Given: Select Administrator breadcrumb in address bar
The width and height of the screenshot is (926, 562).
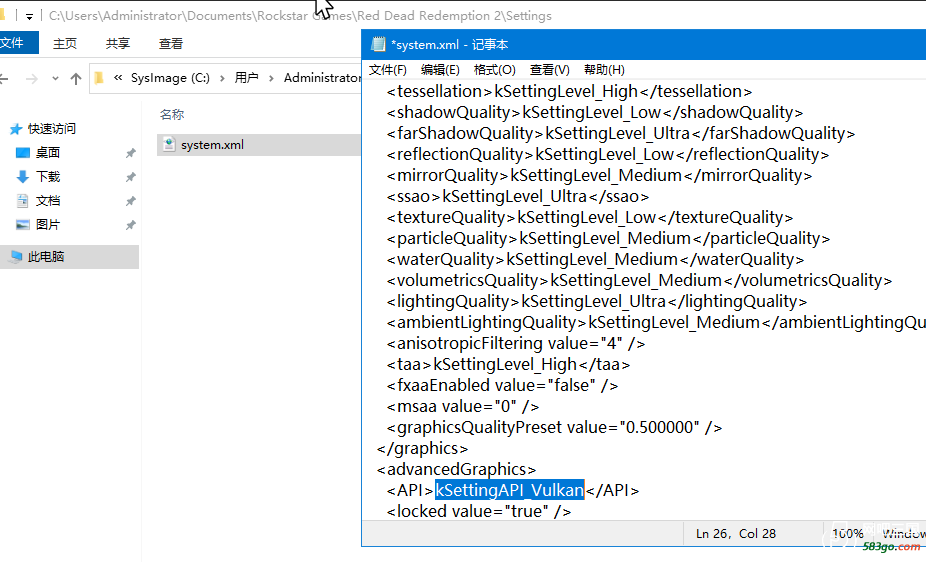Looking at the screenshot, I should [322, 78].
